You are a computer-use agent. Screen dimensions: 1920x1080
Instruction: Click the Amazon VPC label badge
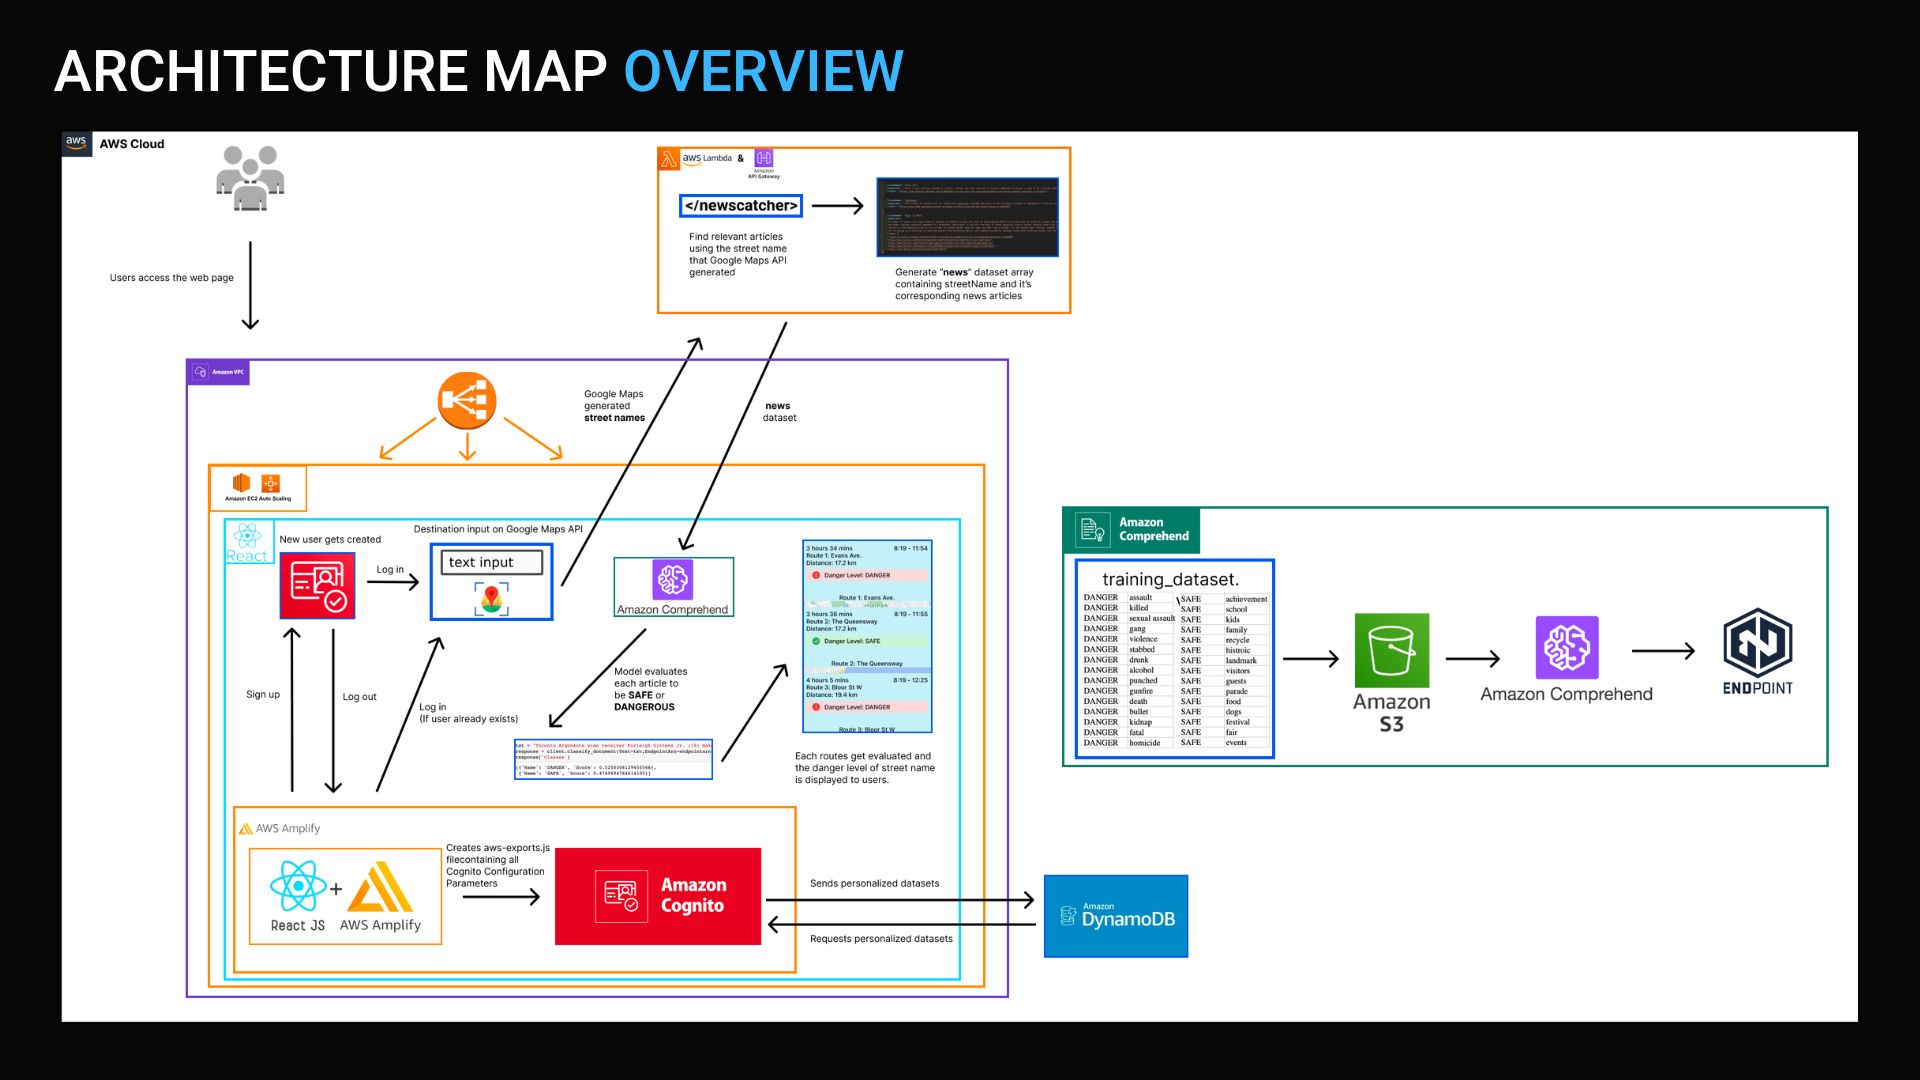click(219, 372)
